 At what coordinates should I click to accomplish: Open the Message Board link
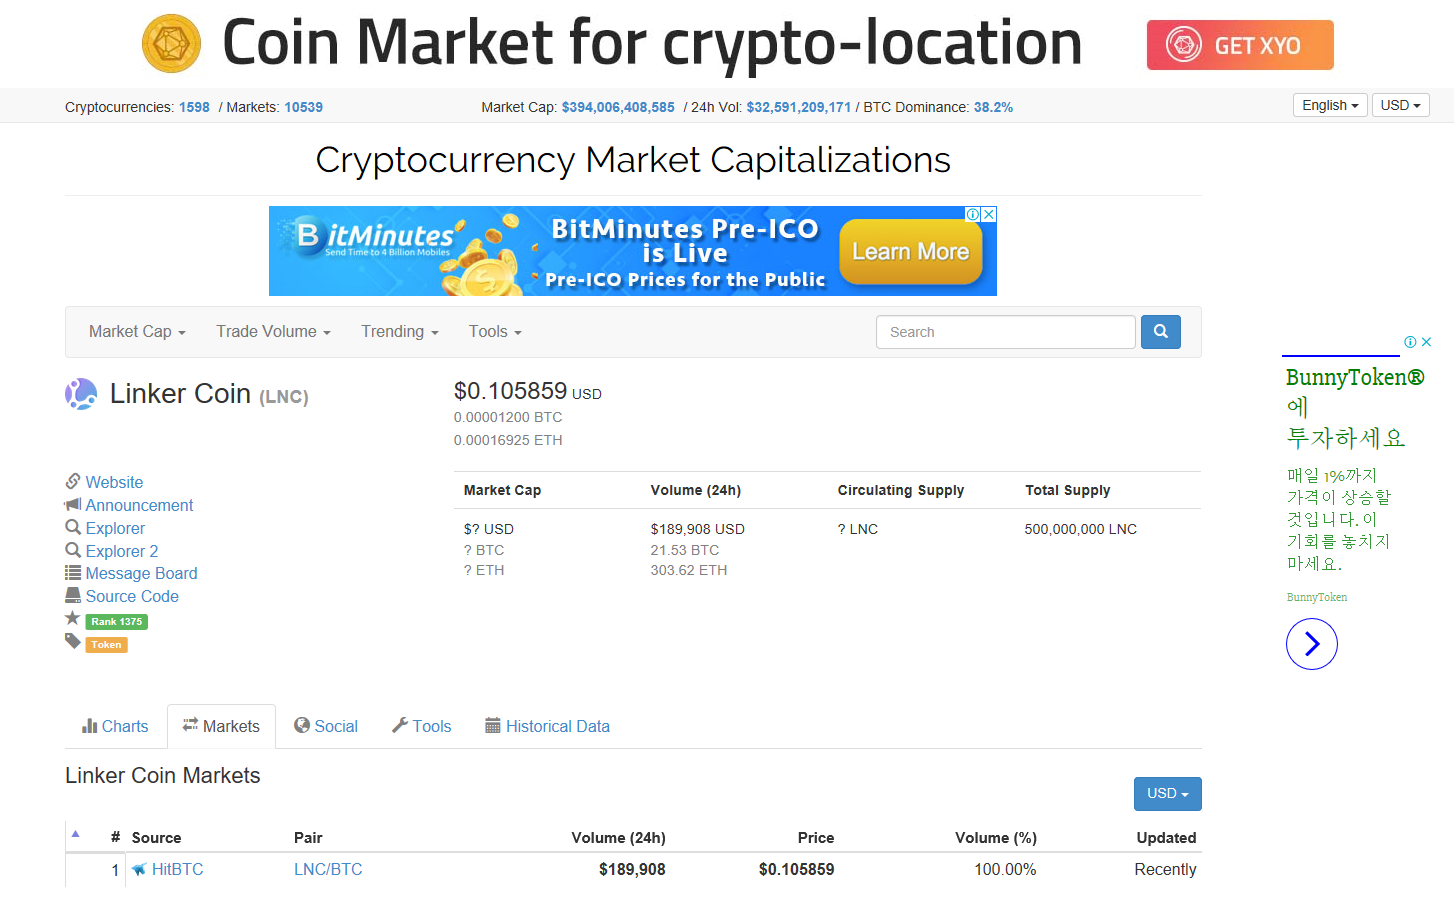pyautogui.click(x=141, y=573)
